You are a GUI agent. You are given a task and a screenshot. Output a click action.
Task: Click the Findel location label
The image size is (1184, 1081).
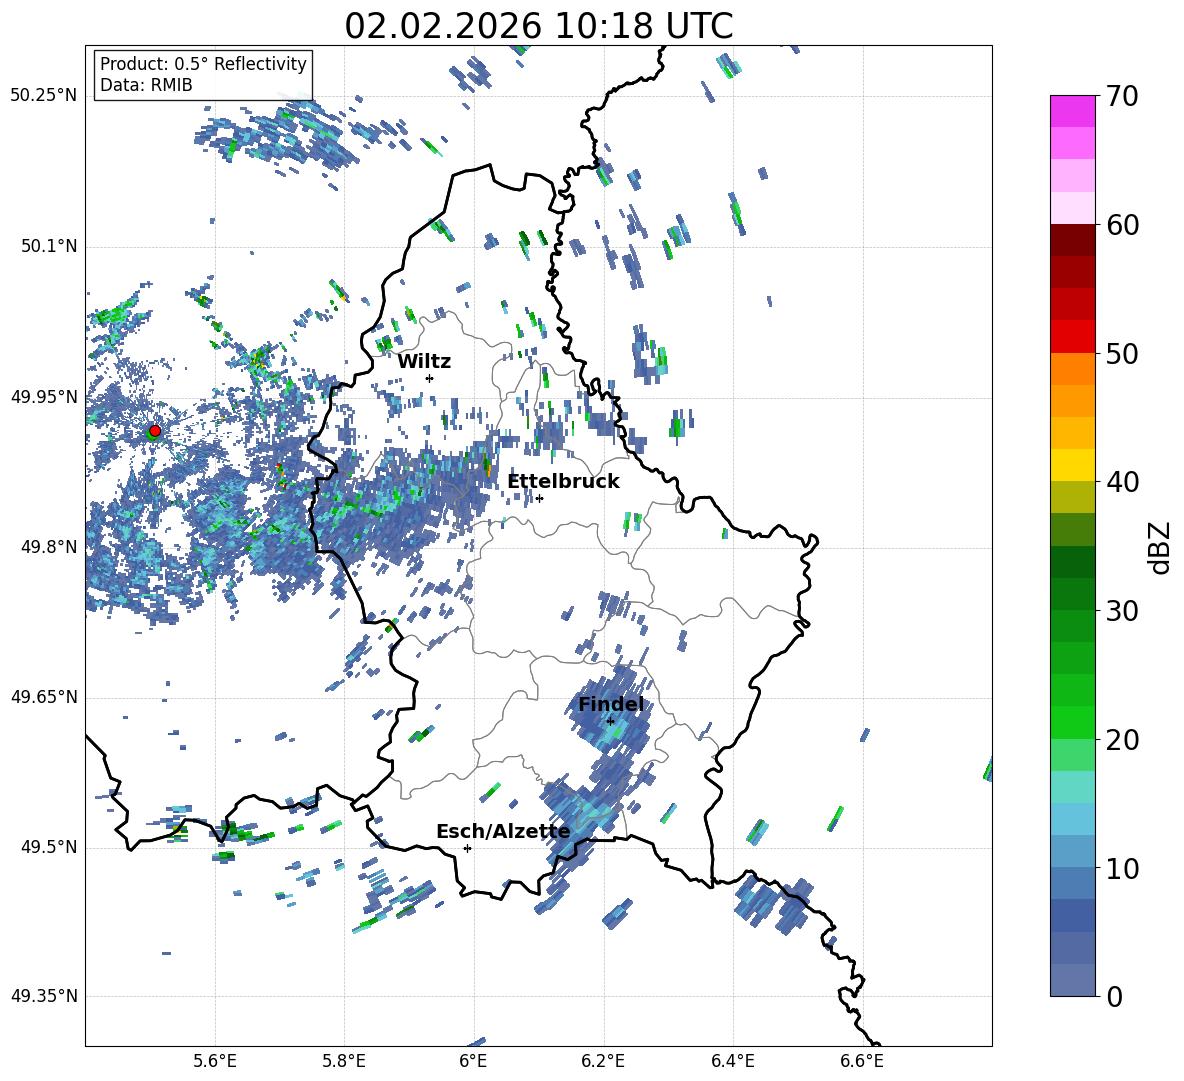tap(611, 704)
